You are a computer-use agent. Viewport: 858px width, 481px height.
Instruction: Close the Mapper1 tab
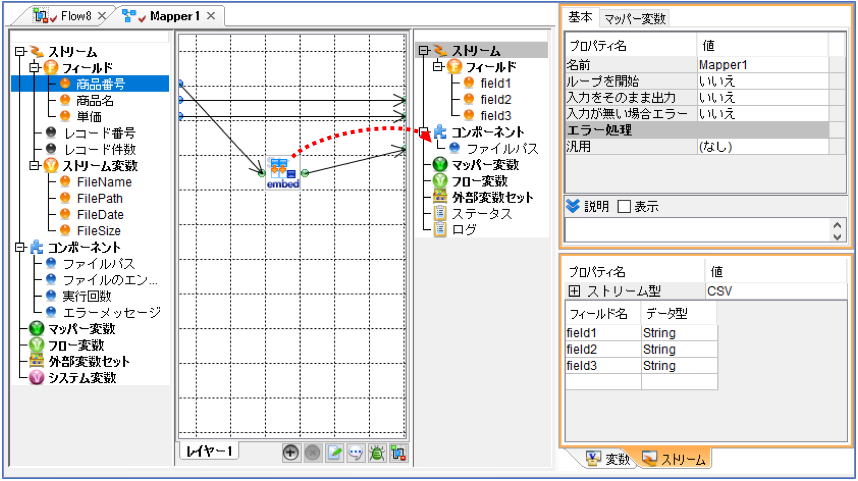(211, 16)
